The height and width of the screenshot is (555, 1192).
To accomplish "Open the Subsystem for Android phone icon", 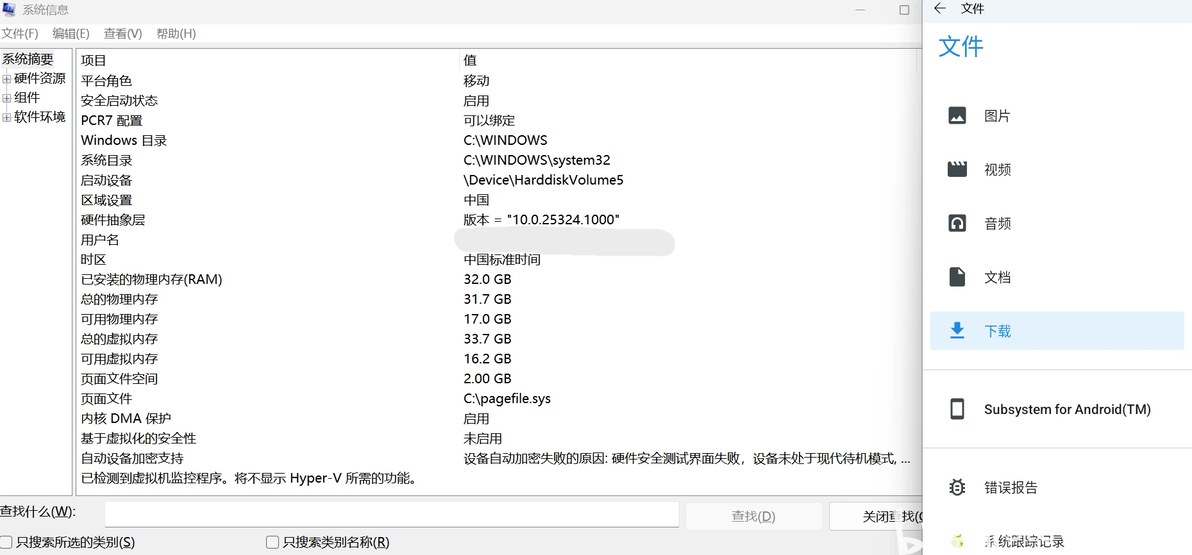I will (957, 409).
